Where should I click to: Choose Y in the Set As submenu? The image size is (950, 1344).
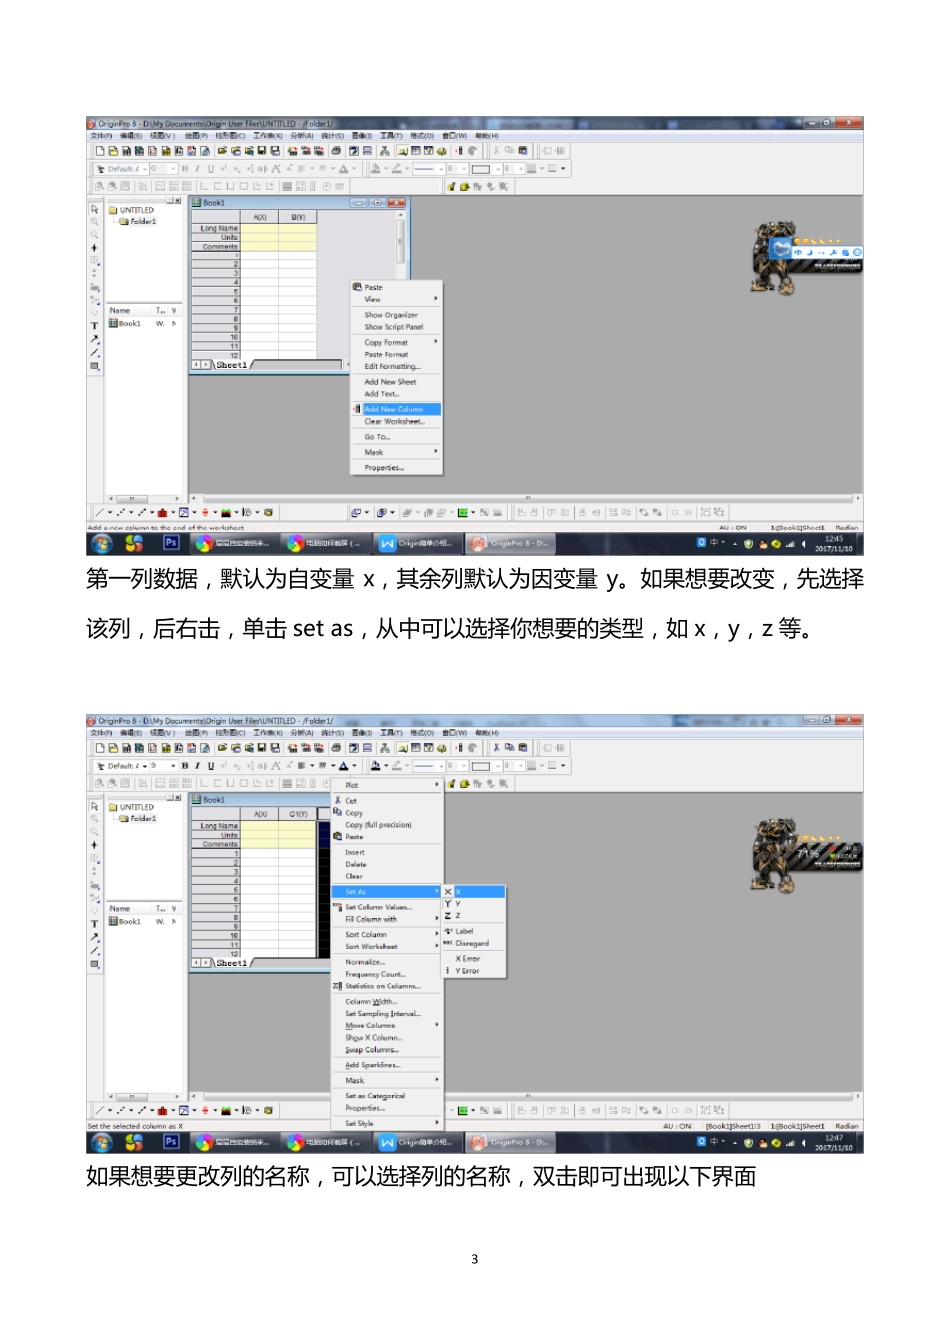474,903
